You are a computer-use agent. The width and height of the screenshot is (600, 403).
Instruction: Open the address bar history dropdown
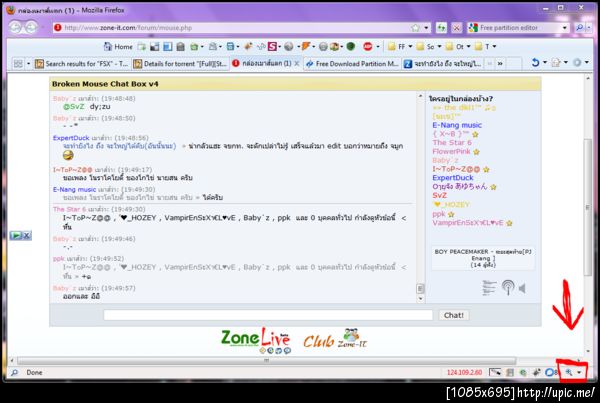pyautogui.click(x=426, y=28)
